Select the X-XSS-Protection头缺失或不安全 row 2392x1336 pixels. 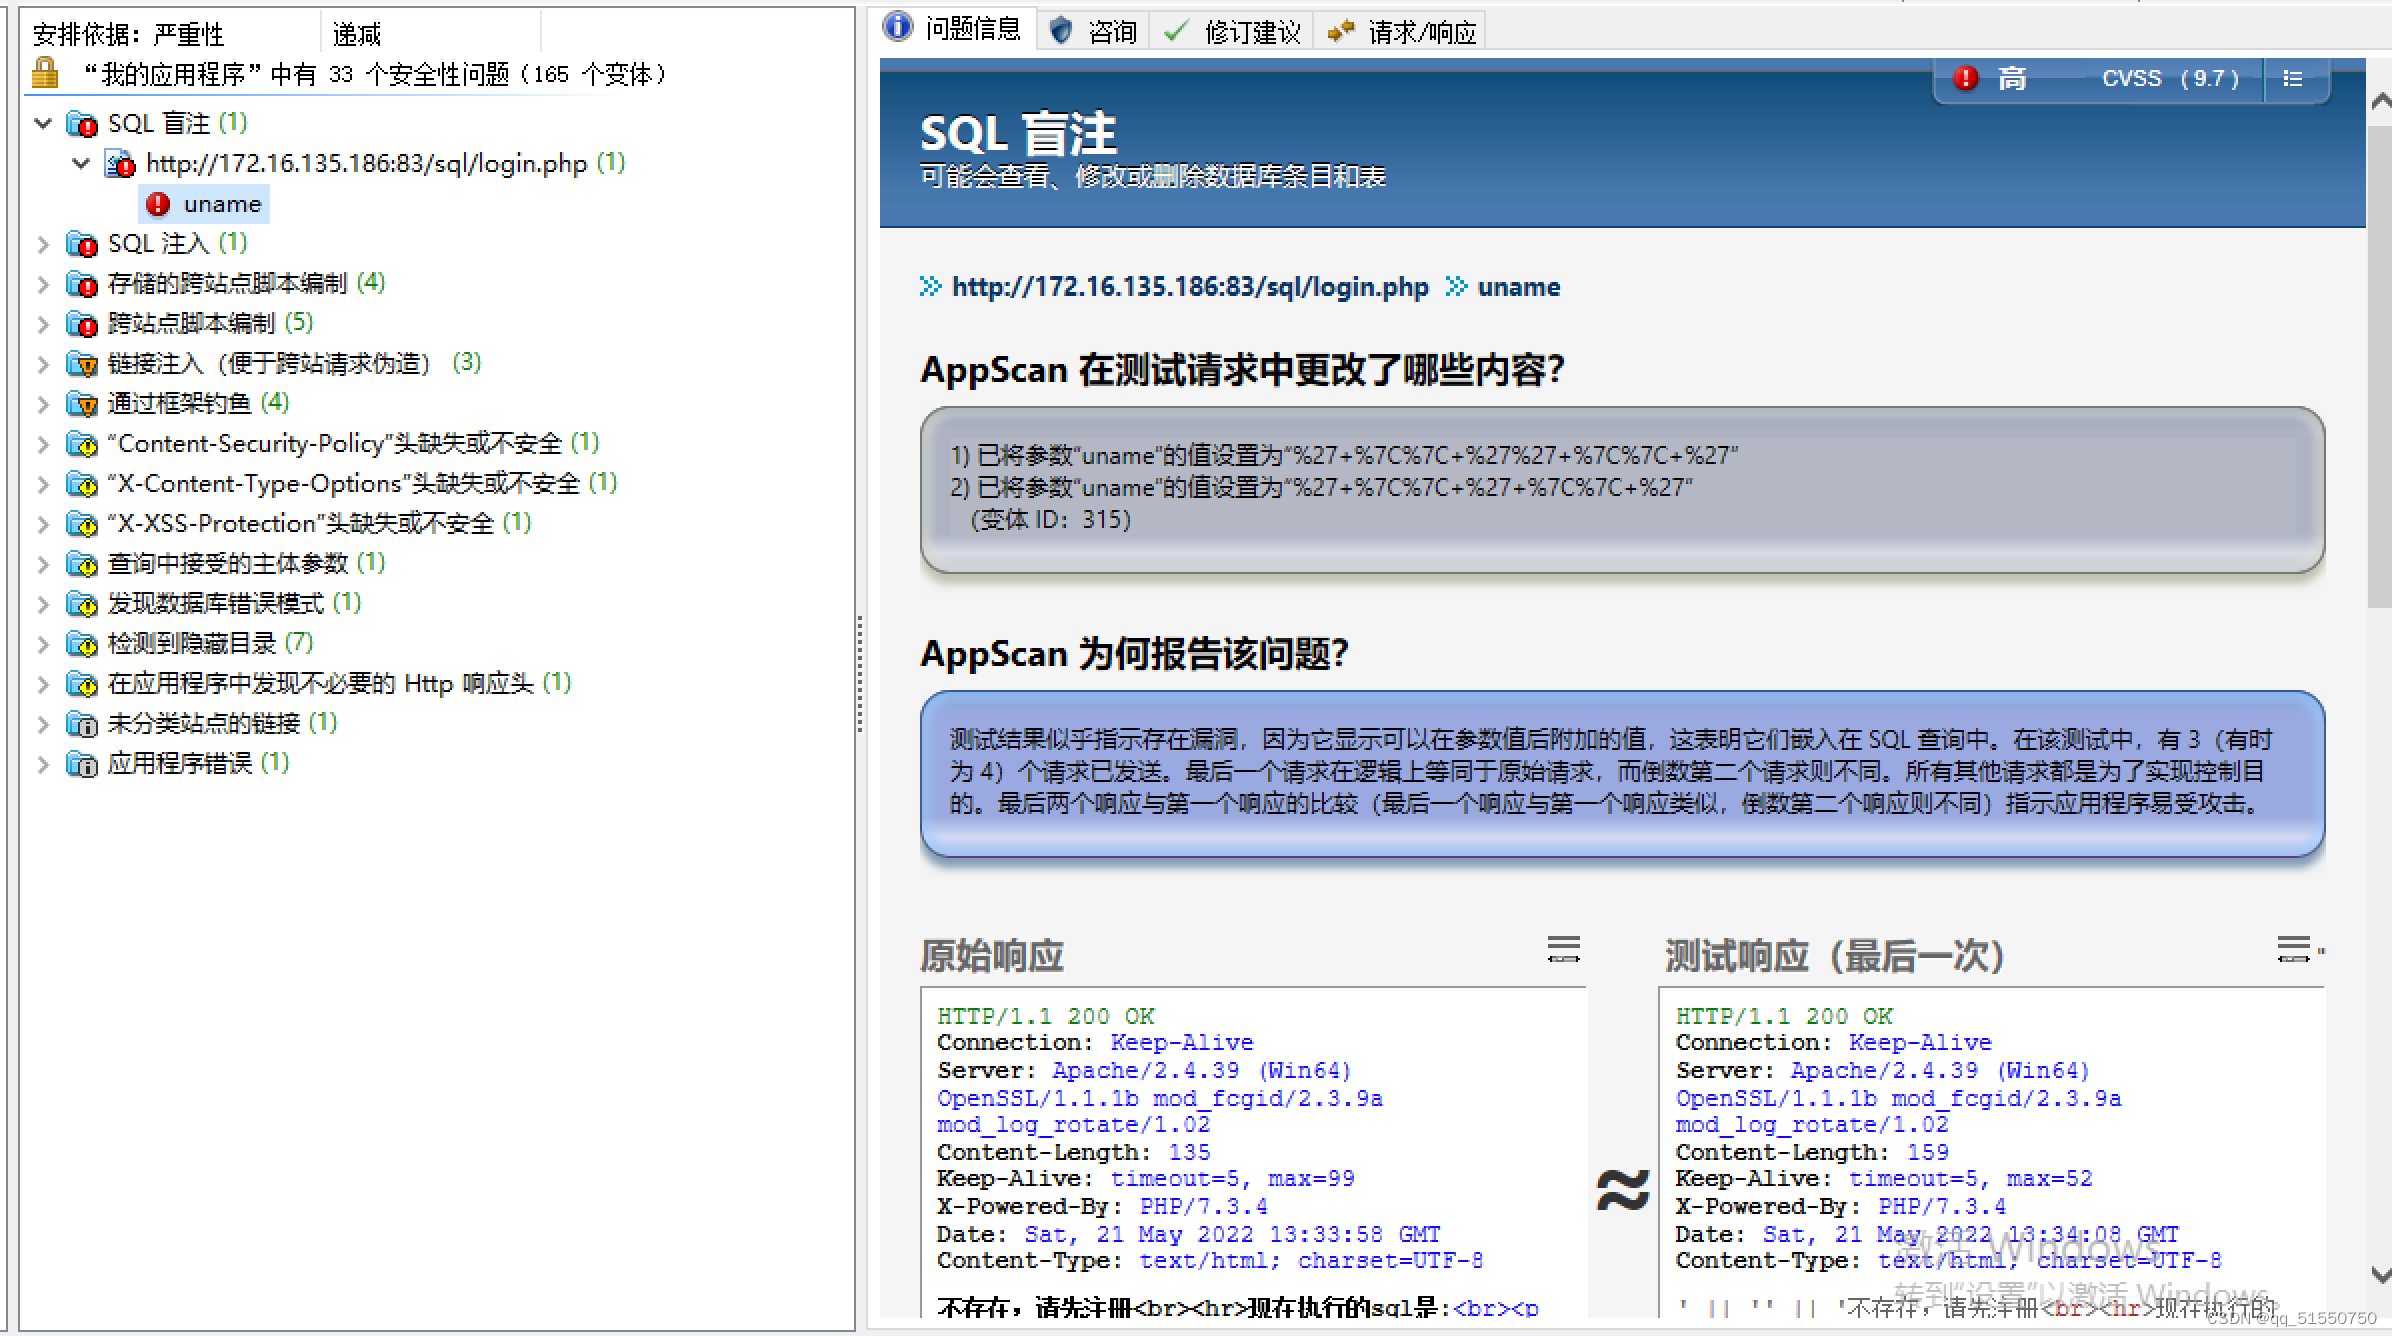pyautogui.click(x=318, y=524)
